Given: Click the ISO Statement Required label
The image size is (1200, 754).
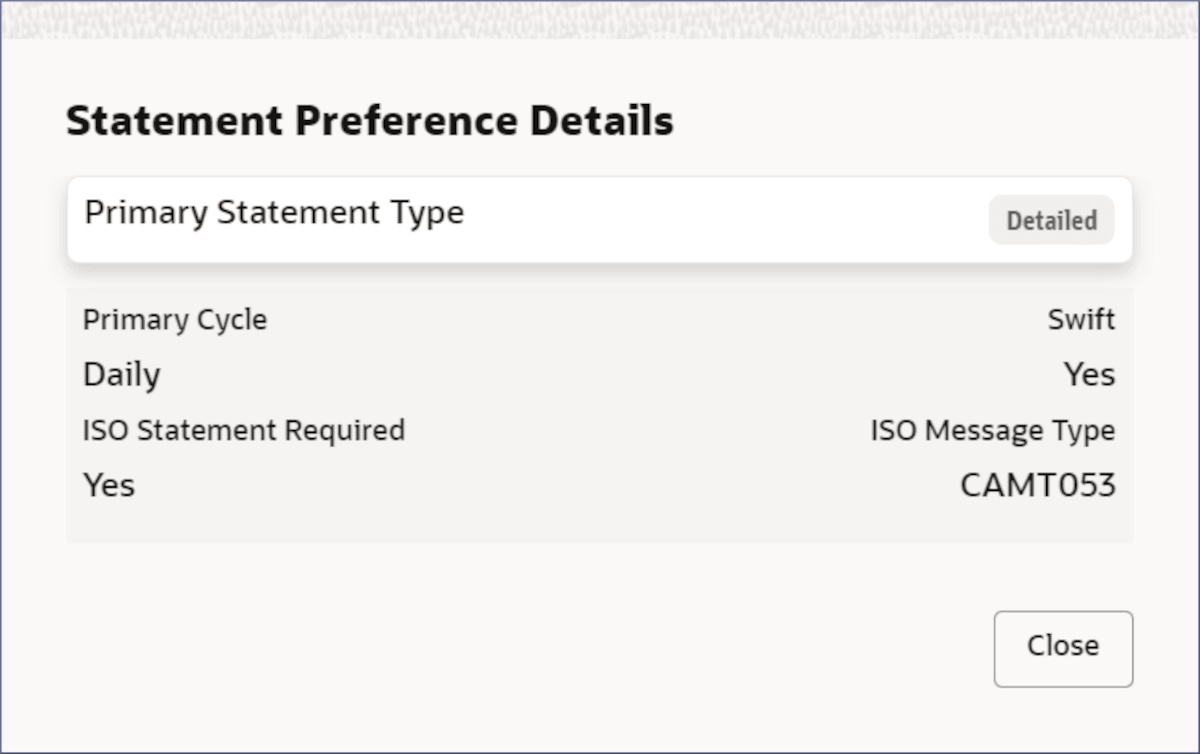Looking at the screenshot, I should 243,430.
